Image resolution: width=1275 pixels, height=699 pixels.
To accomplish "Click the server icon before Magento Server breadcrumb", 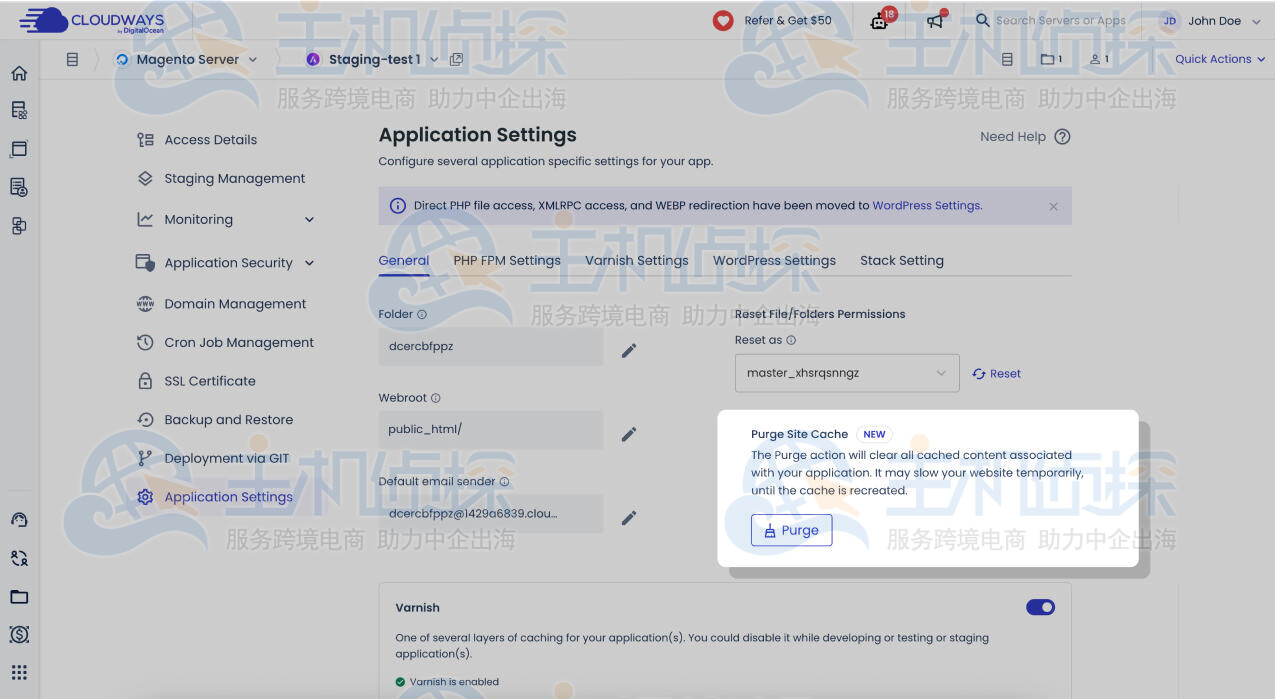I will point(122,60).
